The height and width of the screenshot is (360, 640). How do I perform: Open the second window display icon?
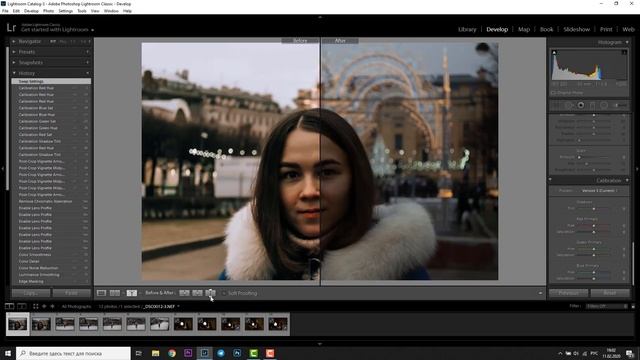pyautogui.click(x=22, y=306)
